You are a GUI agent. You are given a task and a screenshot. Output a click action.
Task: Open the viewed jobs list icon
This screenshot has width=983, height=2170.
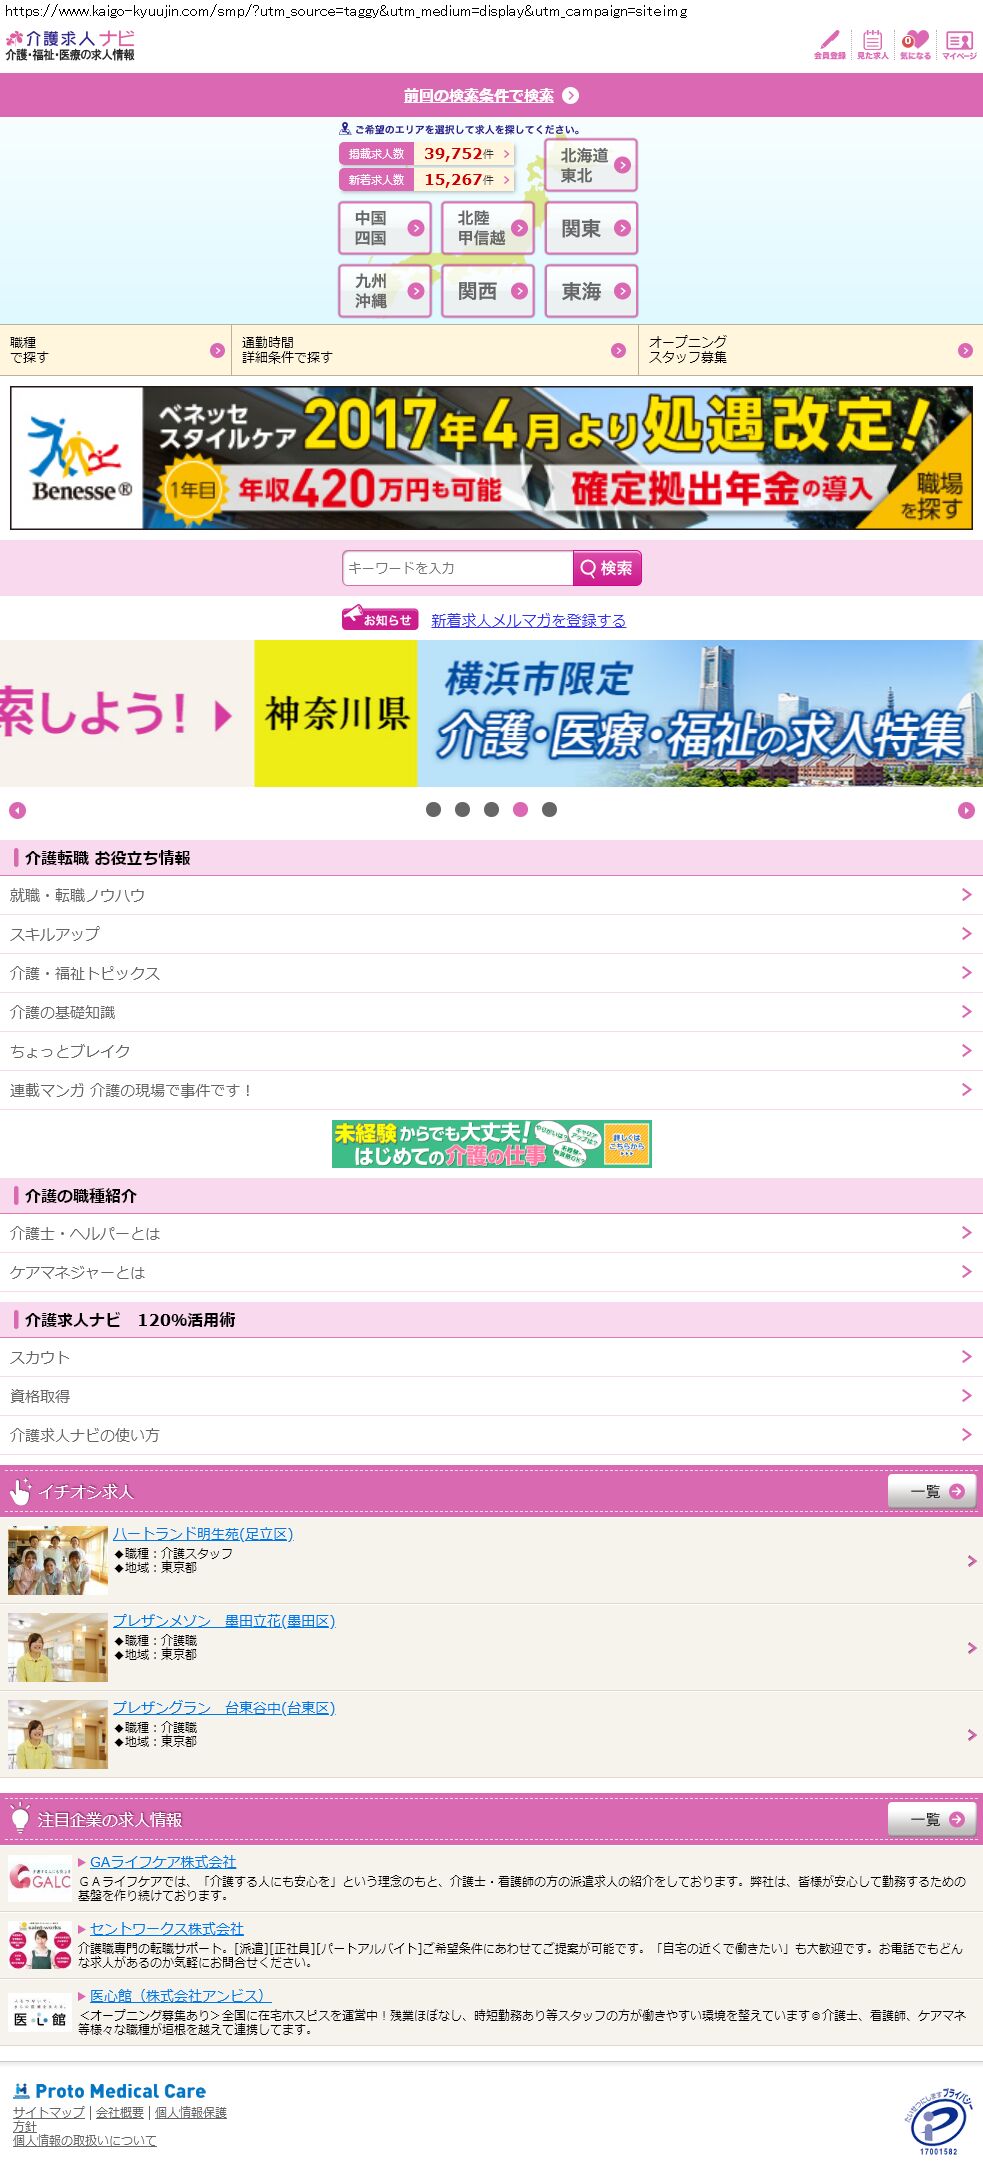tap(872, 44)
